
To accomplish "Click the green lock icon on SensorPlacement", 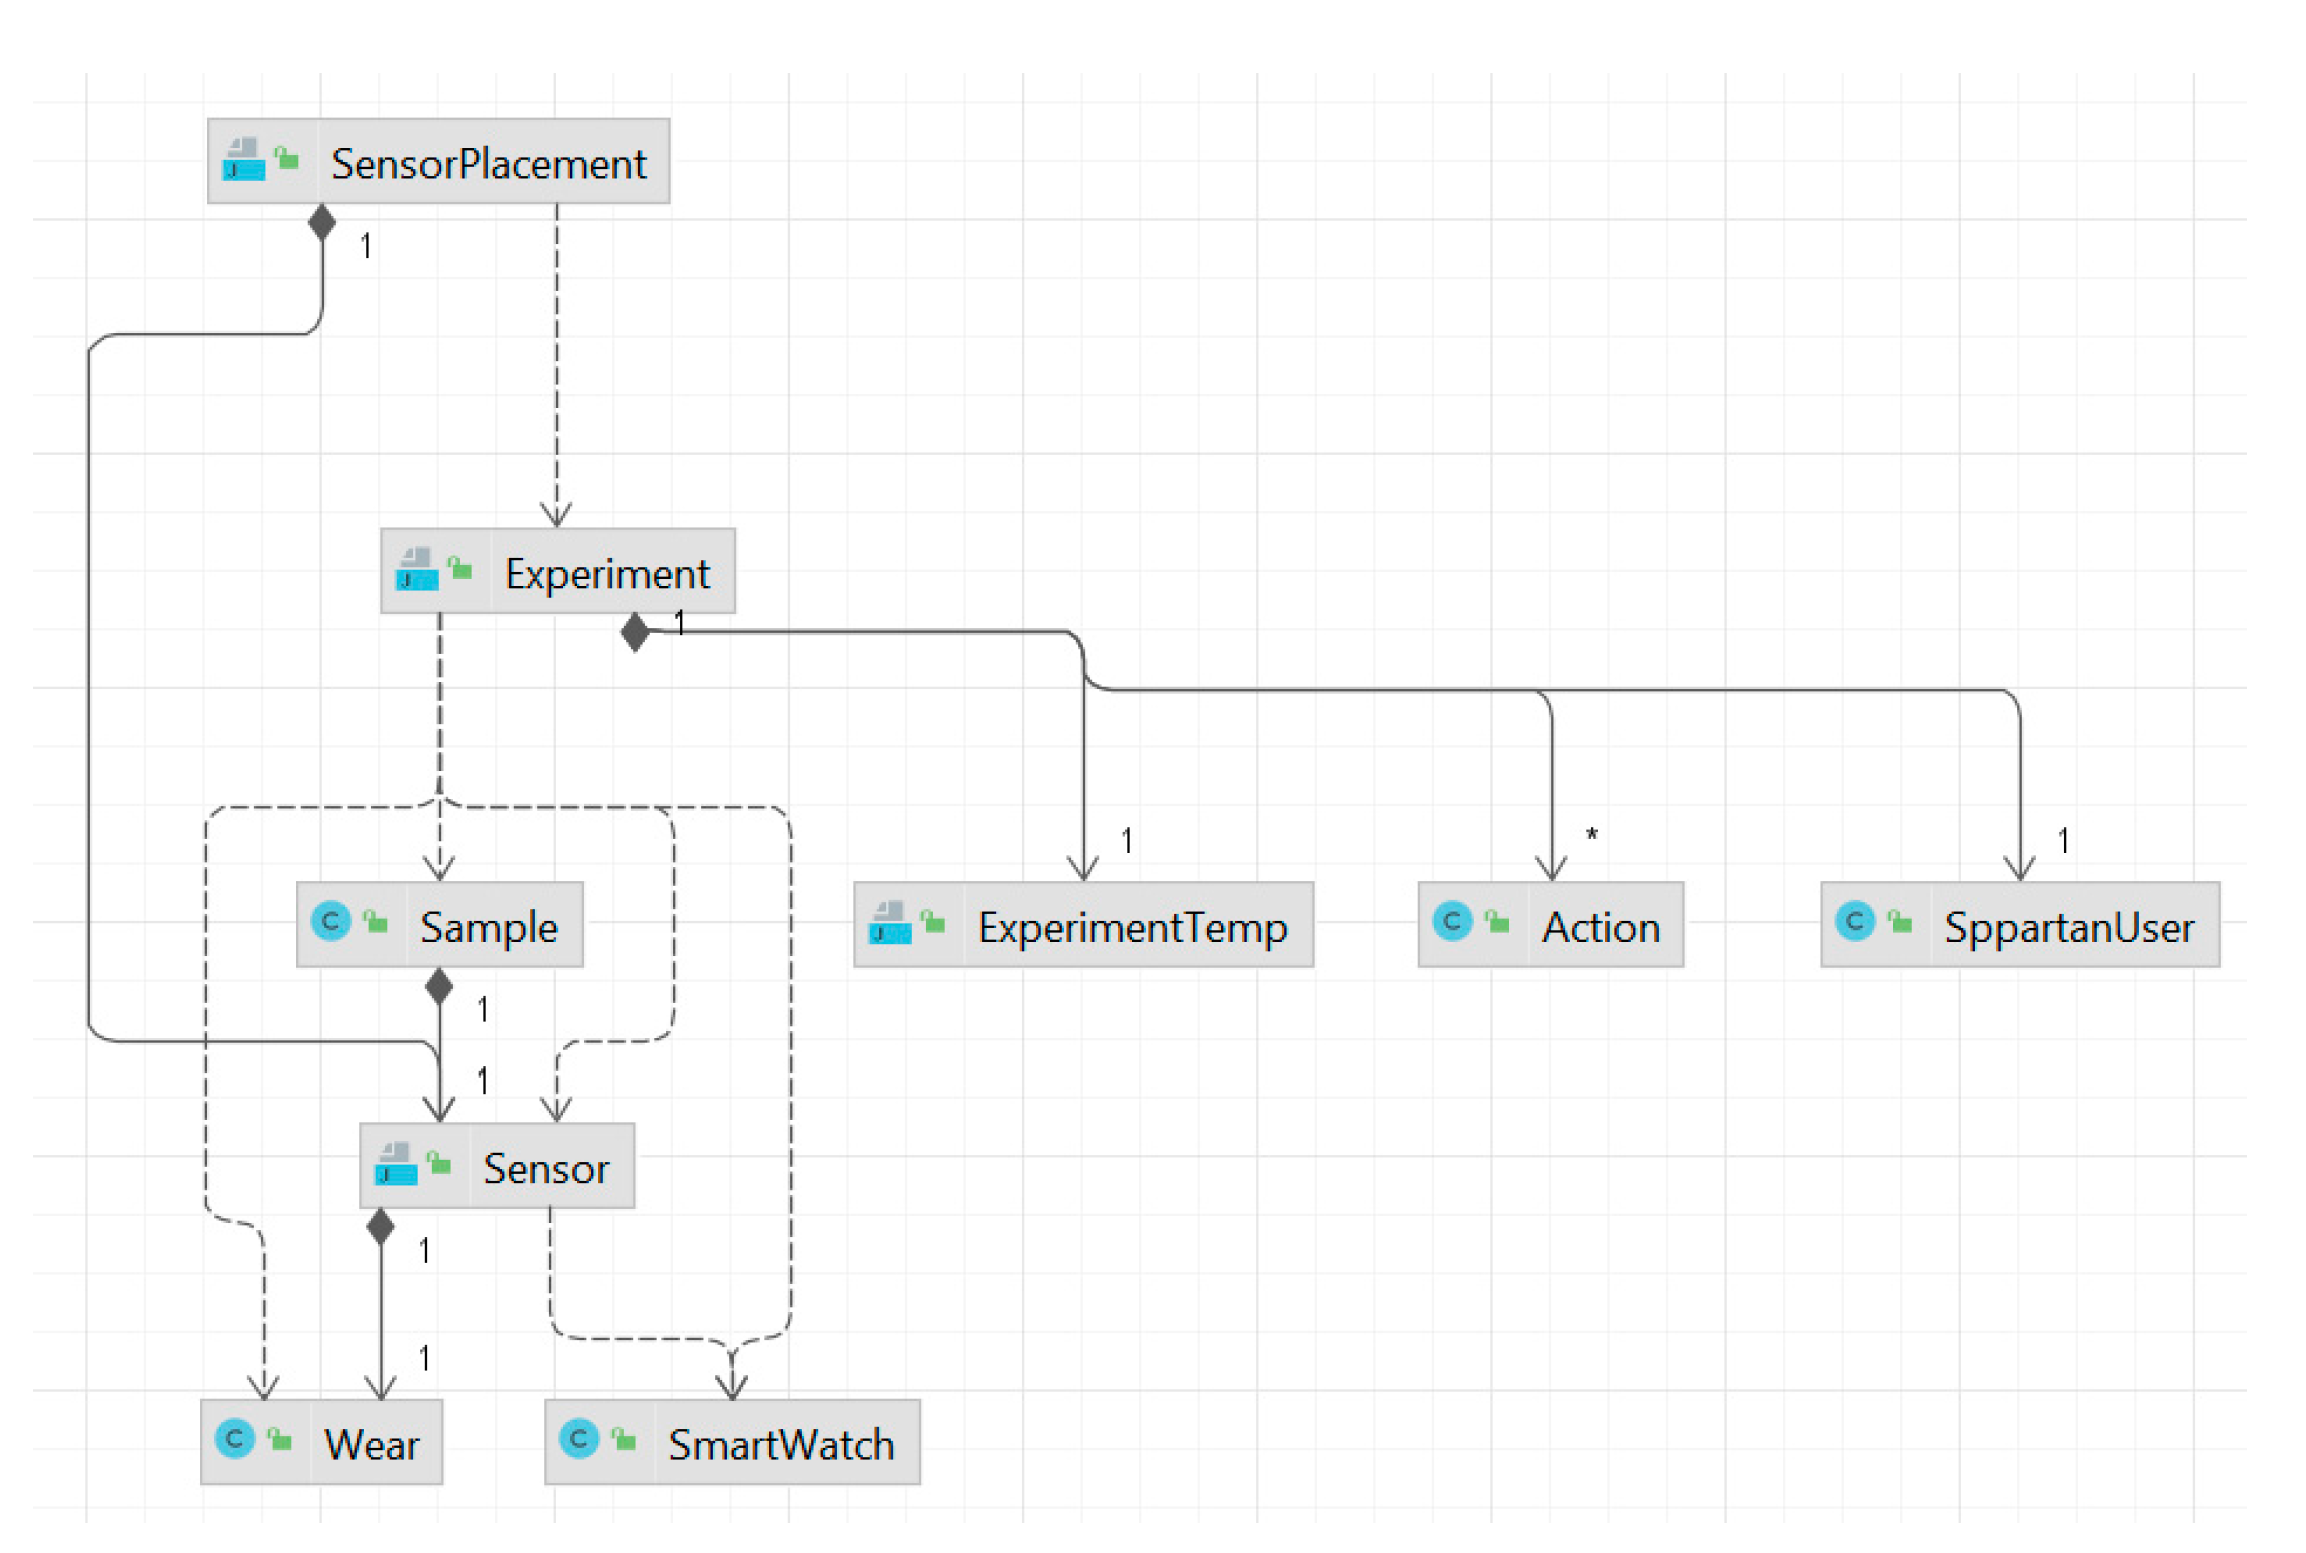I will point(288,158).
